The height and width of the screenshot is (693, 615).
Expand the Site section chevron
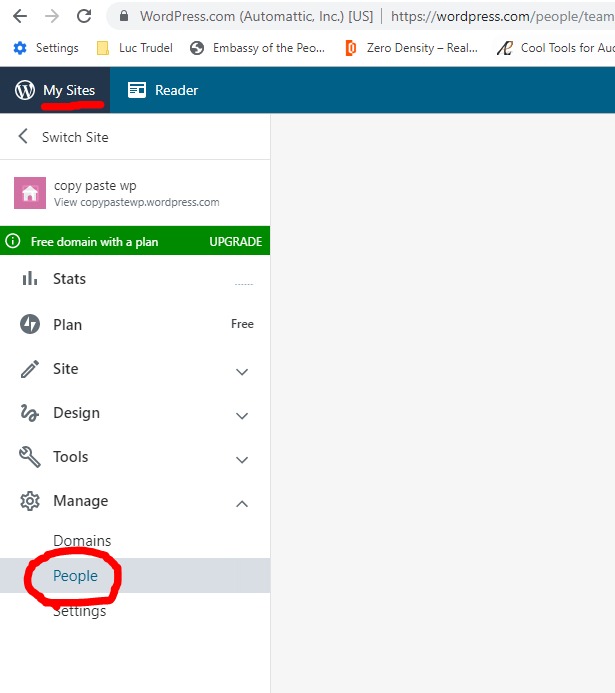coord(242,372)
